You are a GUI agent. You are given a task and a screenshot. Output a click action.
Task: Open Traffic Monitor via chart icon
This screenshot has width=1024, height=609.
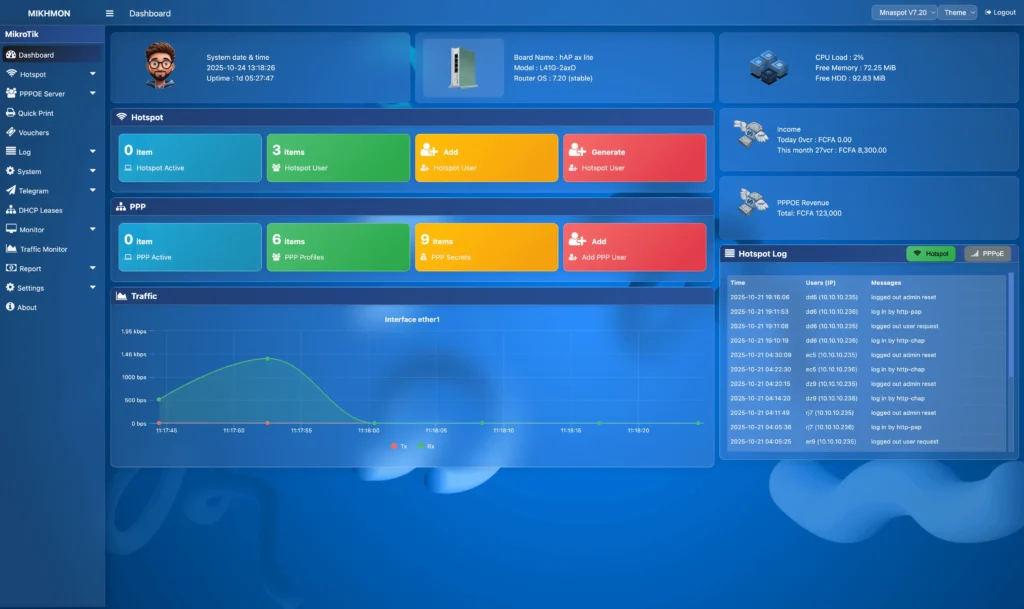[11, 249]
